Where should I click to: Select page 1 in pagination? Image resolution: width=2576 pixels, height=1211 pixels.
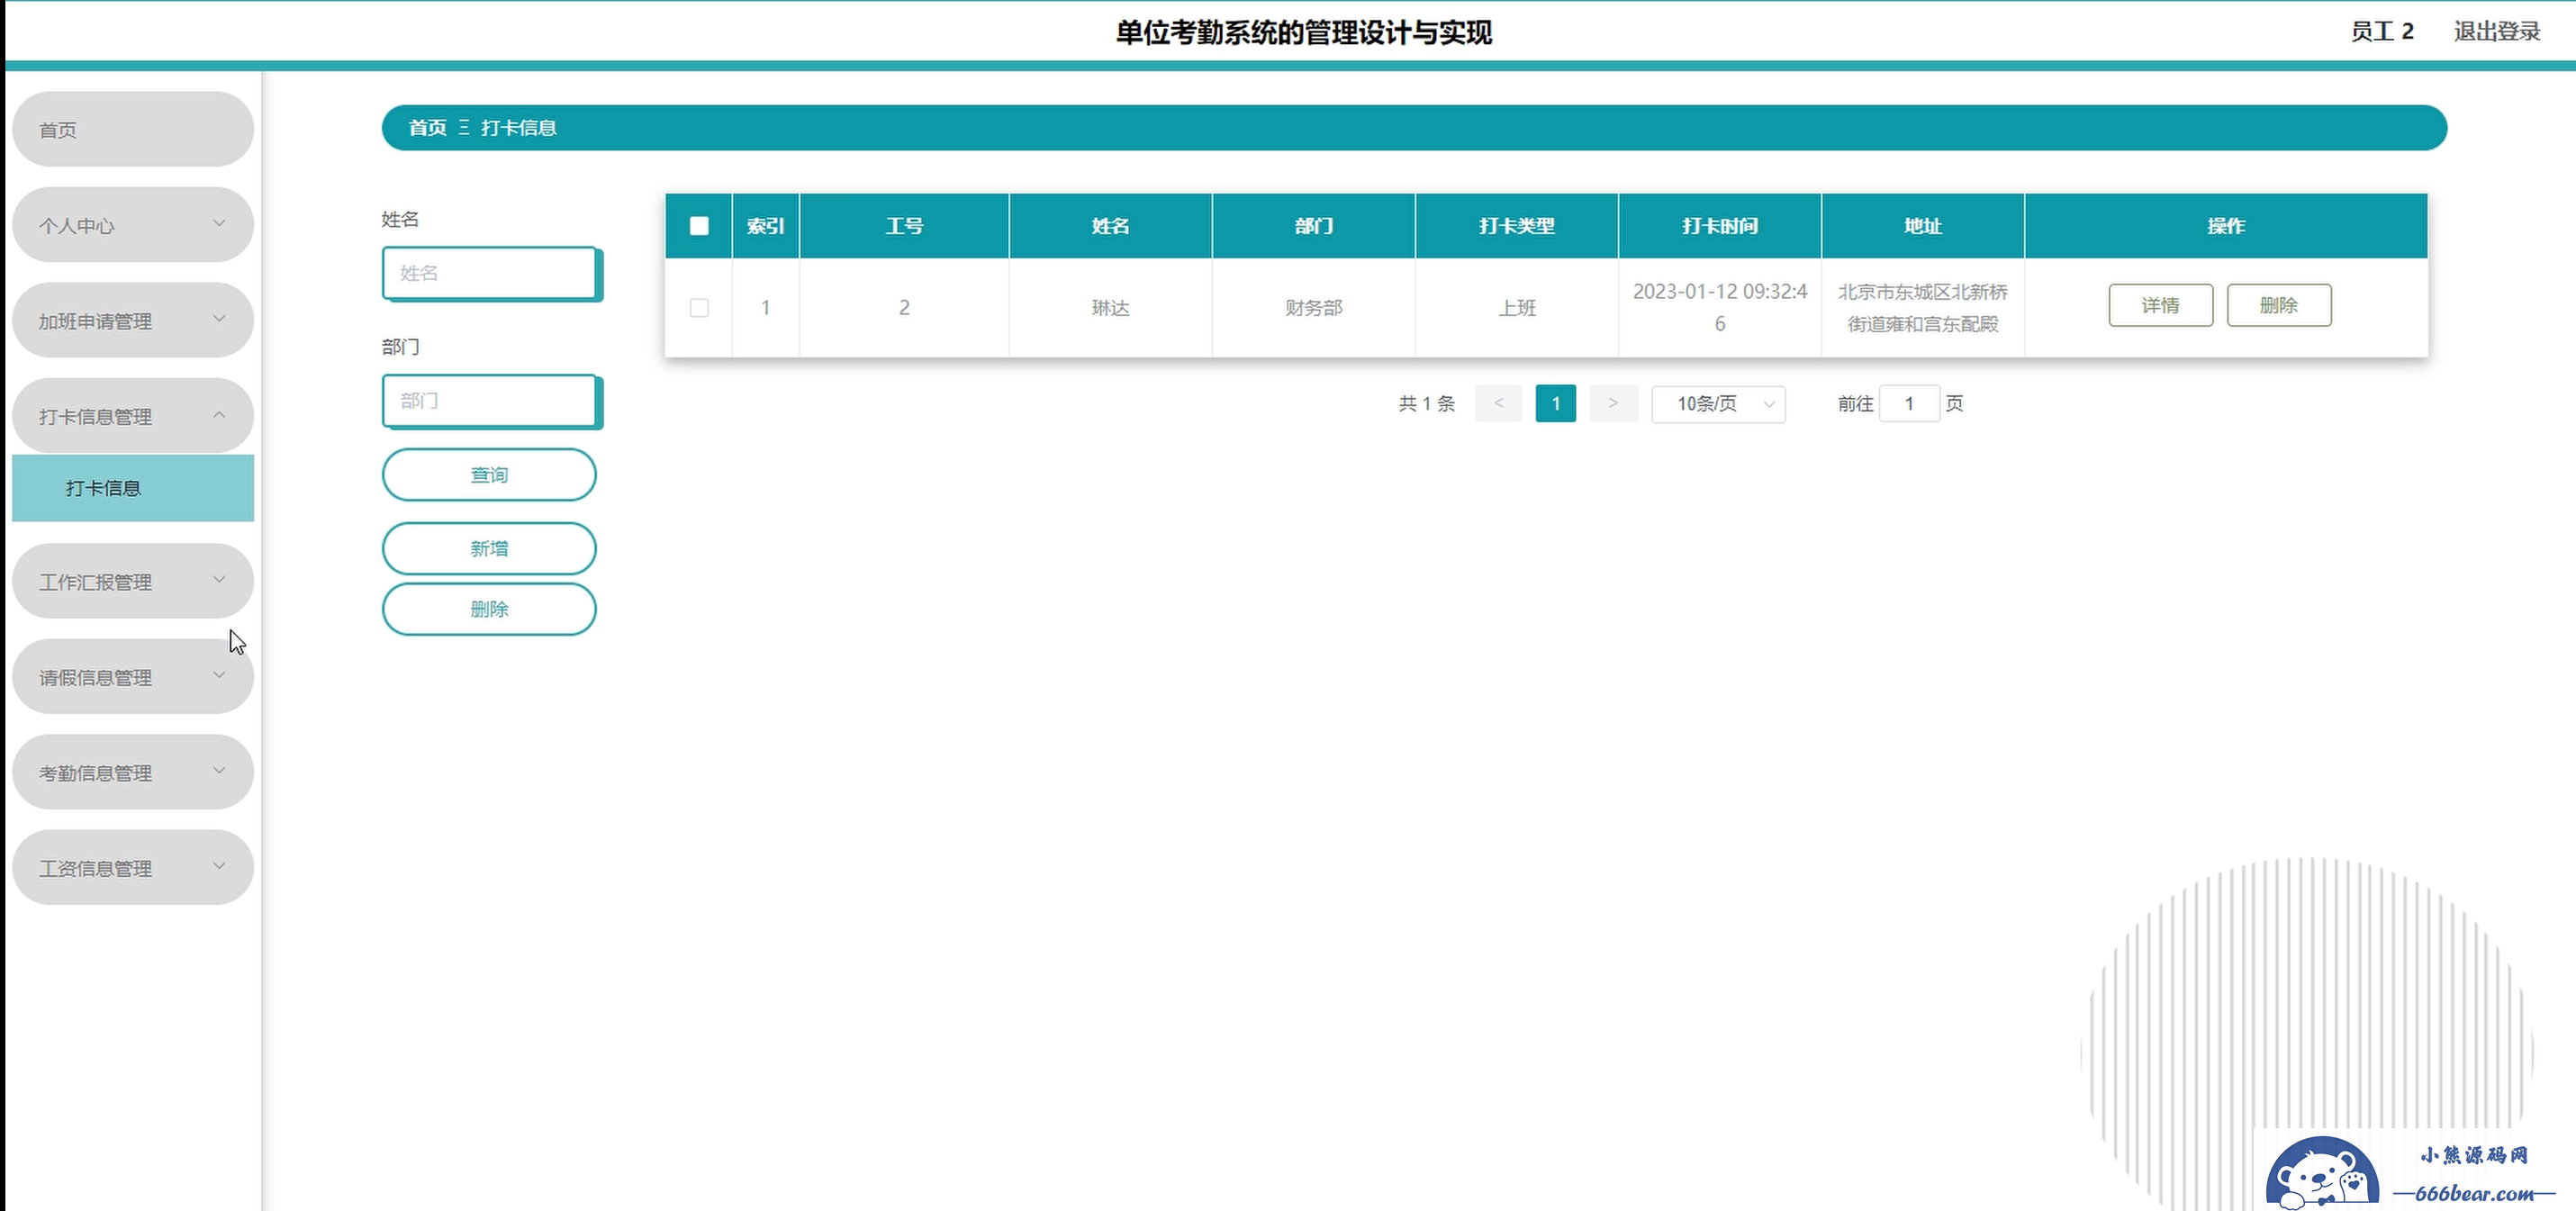click(1556, 404)
